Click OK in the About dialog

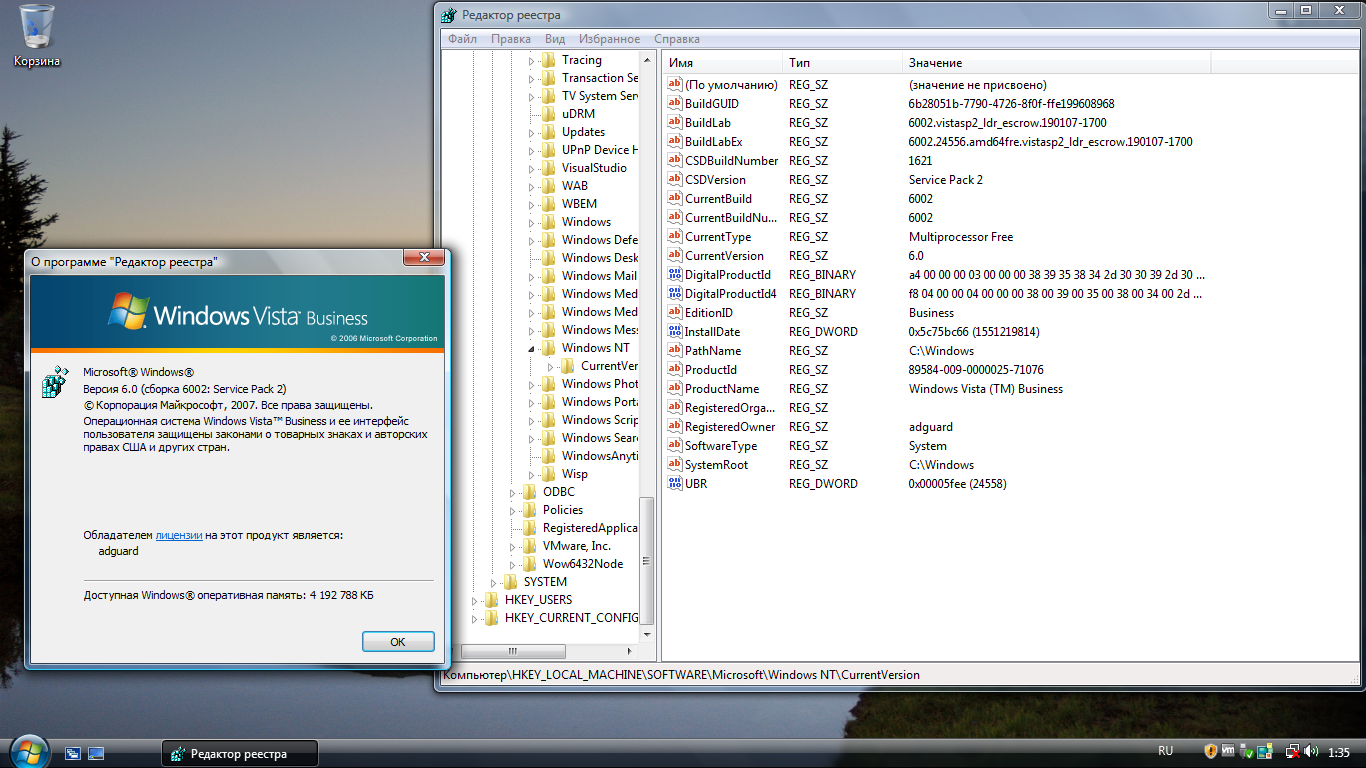click(x=398, y=642)
